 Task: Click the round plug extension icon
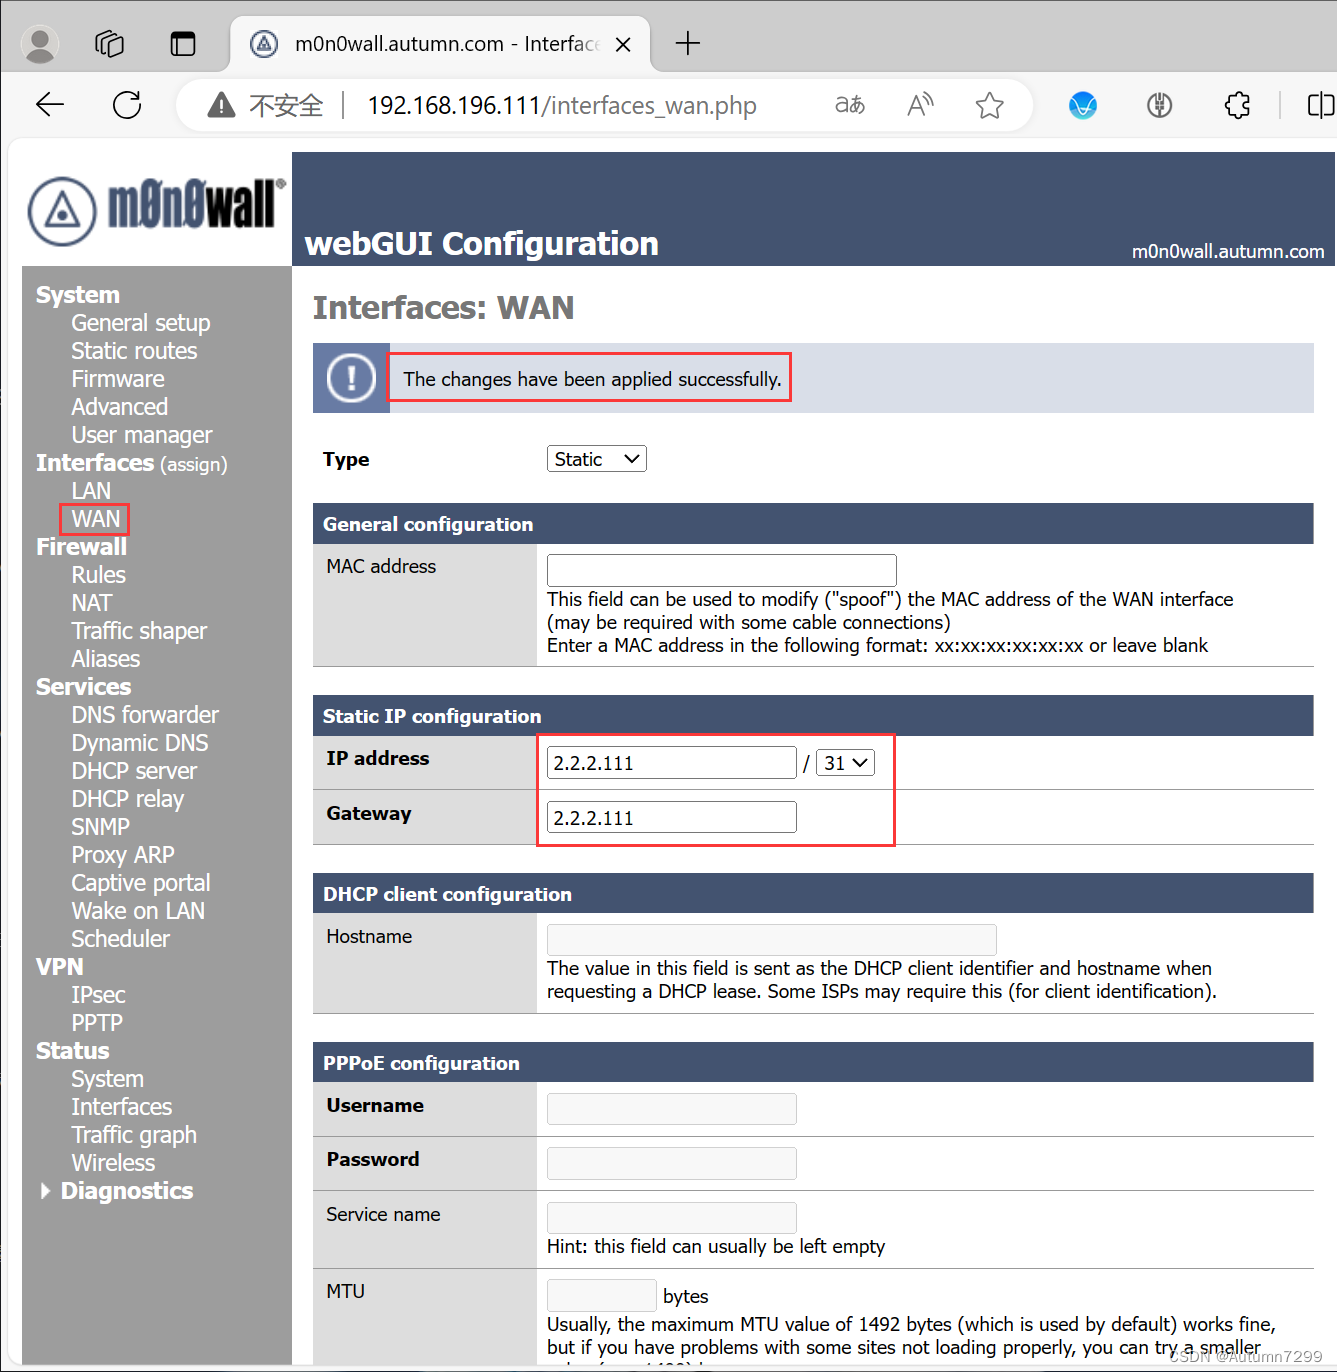pyautogui.click(x=1160, y=105)
